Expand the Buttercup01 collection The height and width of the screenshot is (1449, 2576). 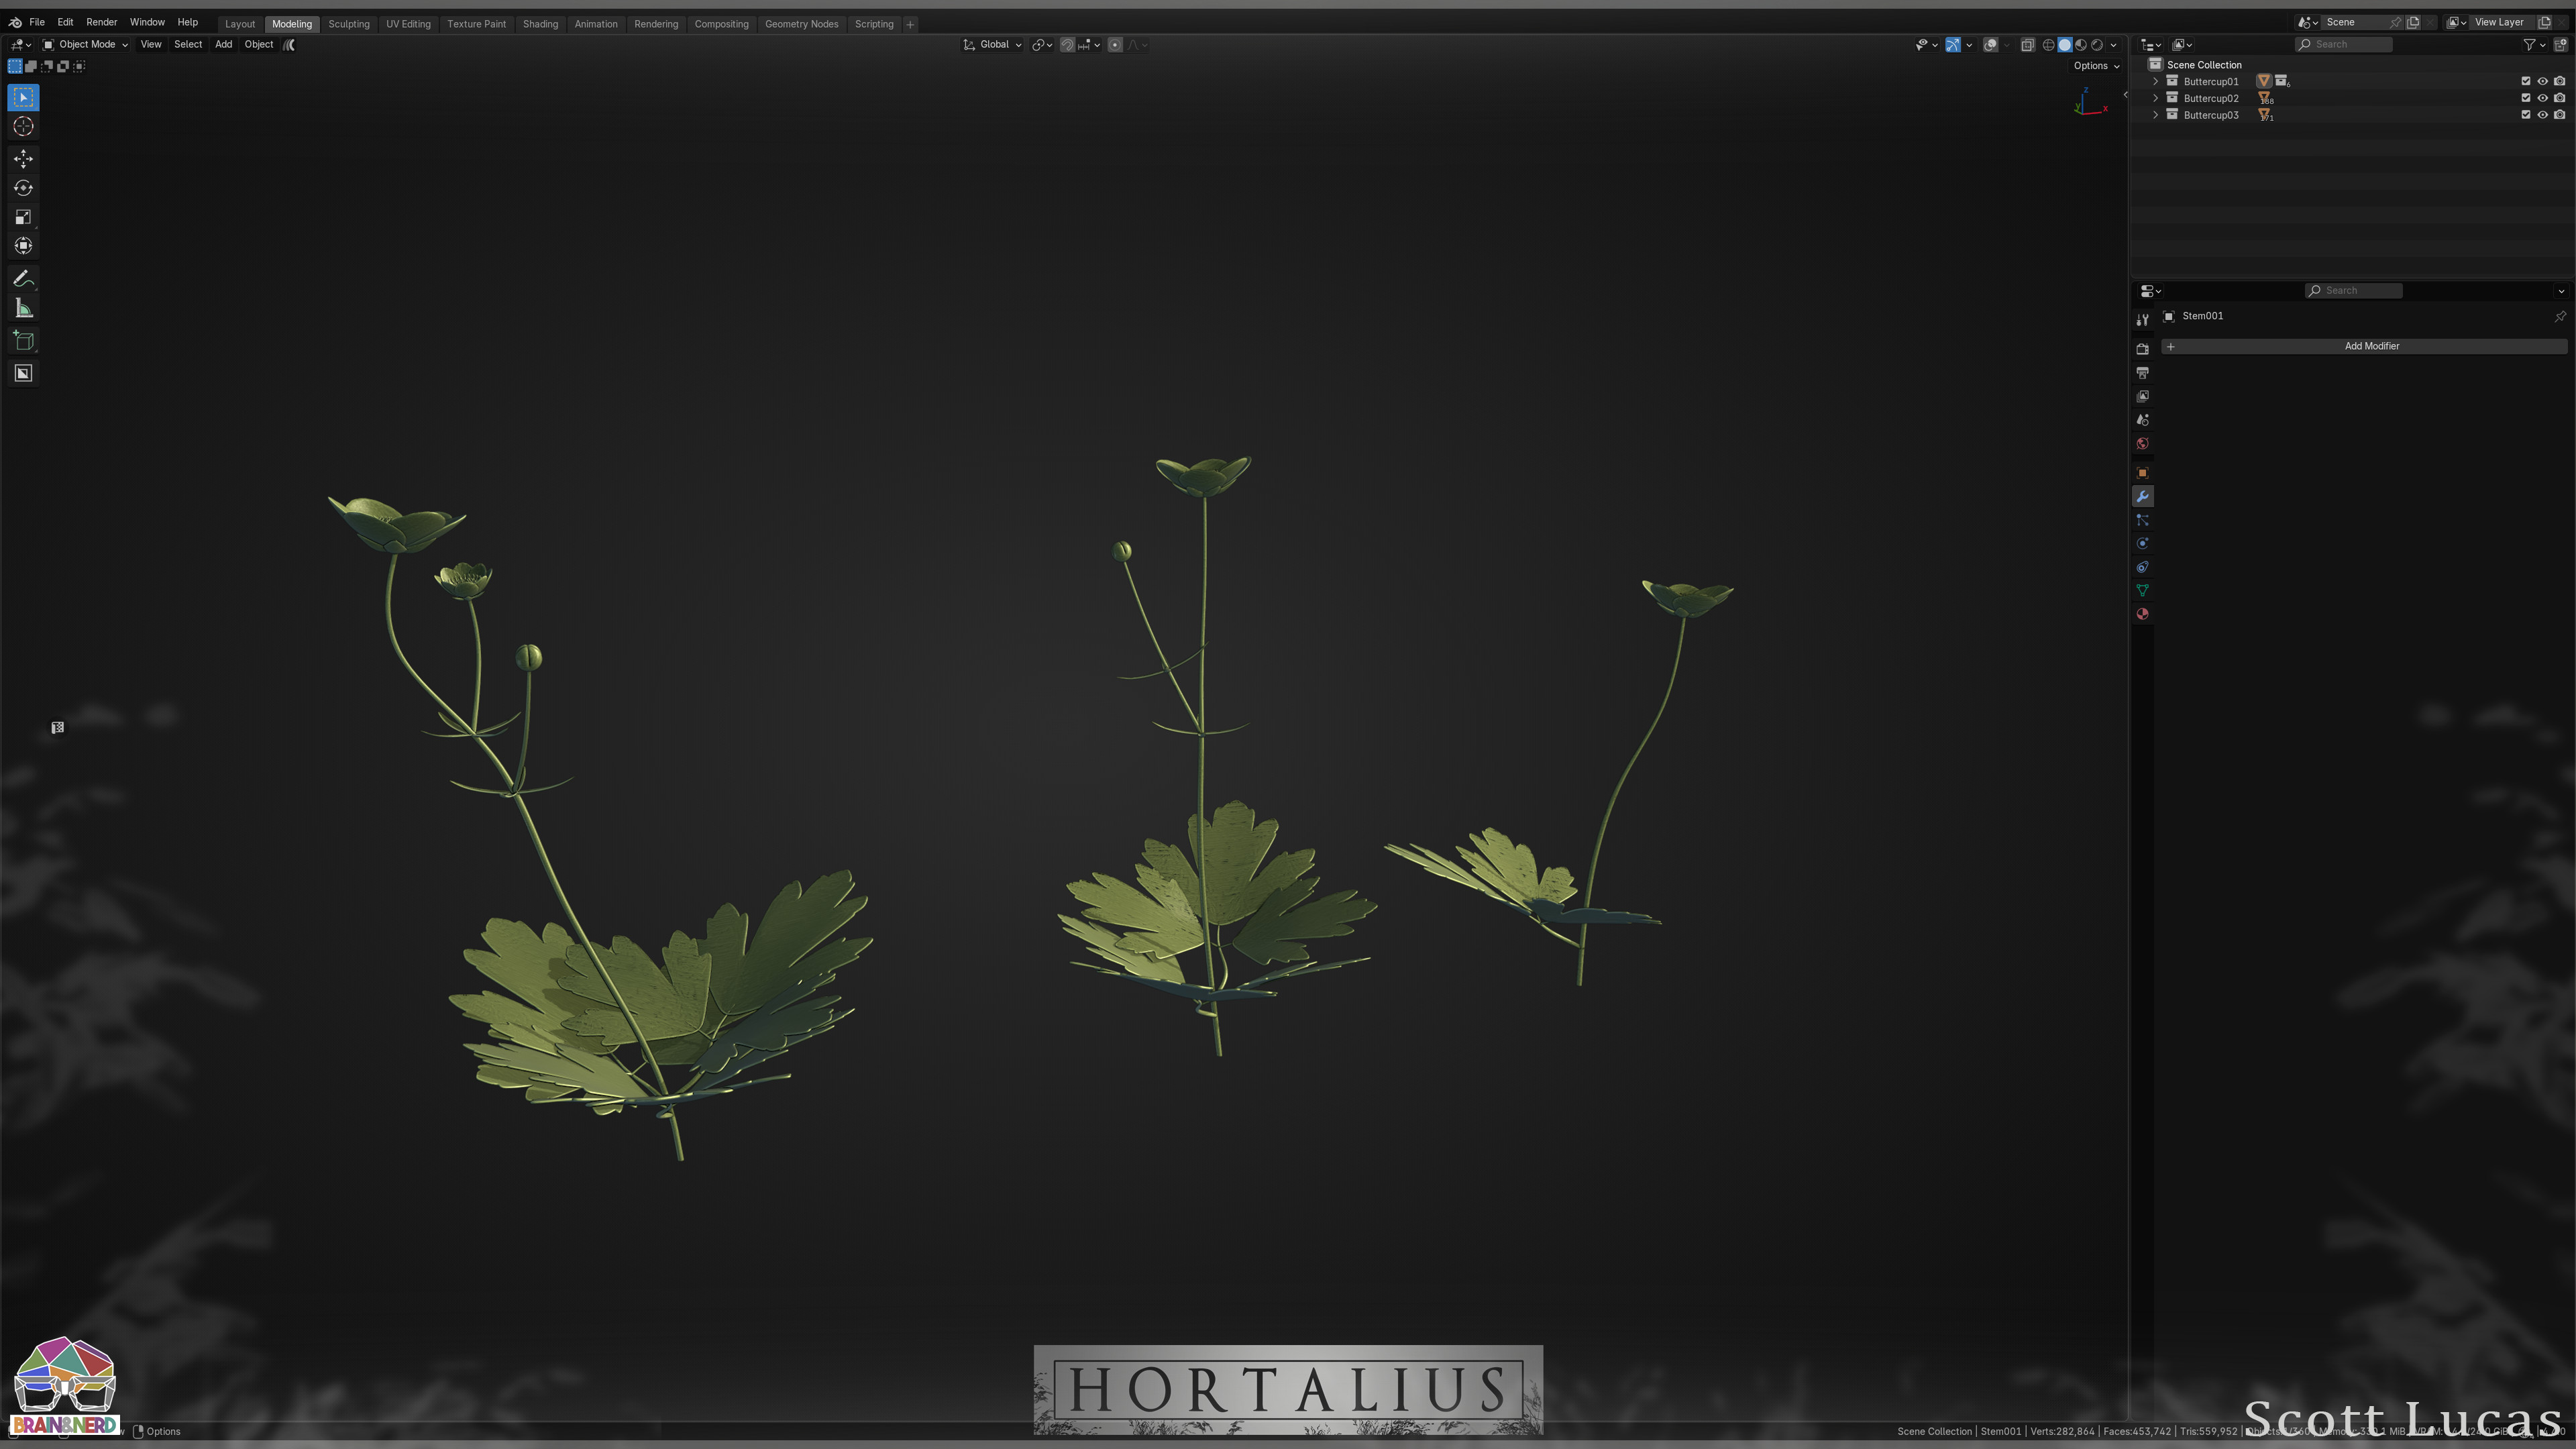[x=2155, y=81]
